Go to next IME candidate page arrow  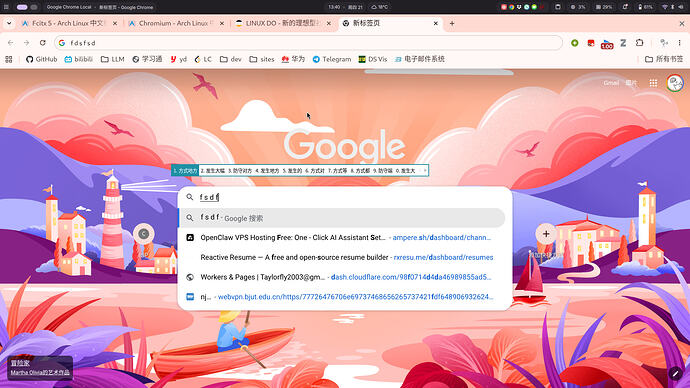coord(425,171)
